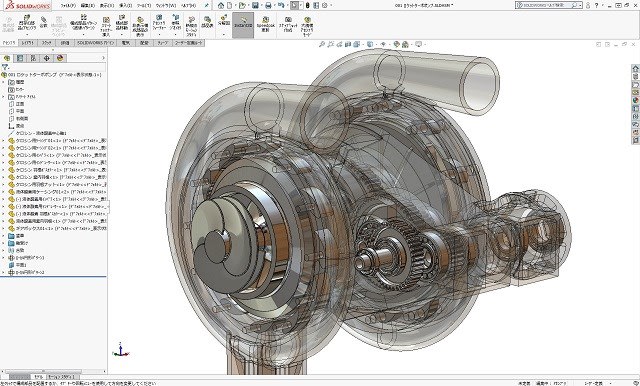Click Move Component (構成部品移動) button
This screenshot has width=640, height=386.
click(x=122, y=23)
